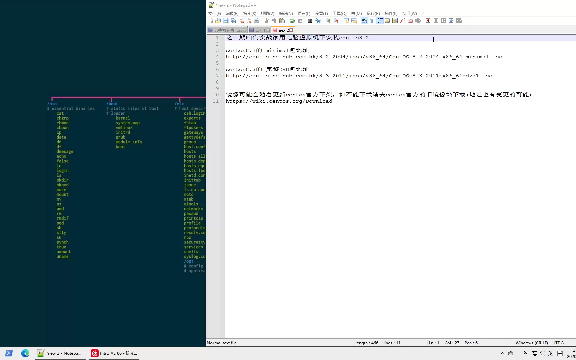Create a new document with the New toolbar icon

pos(212,21)
